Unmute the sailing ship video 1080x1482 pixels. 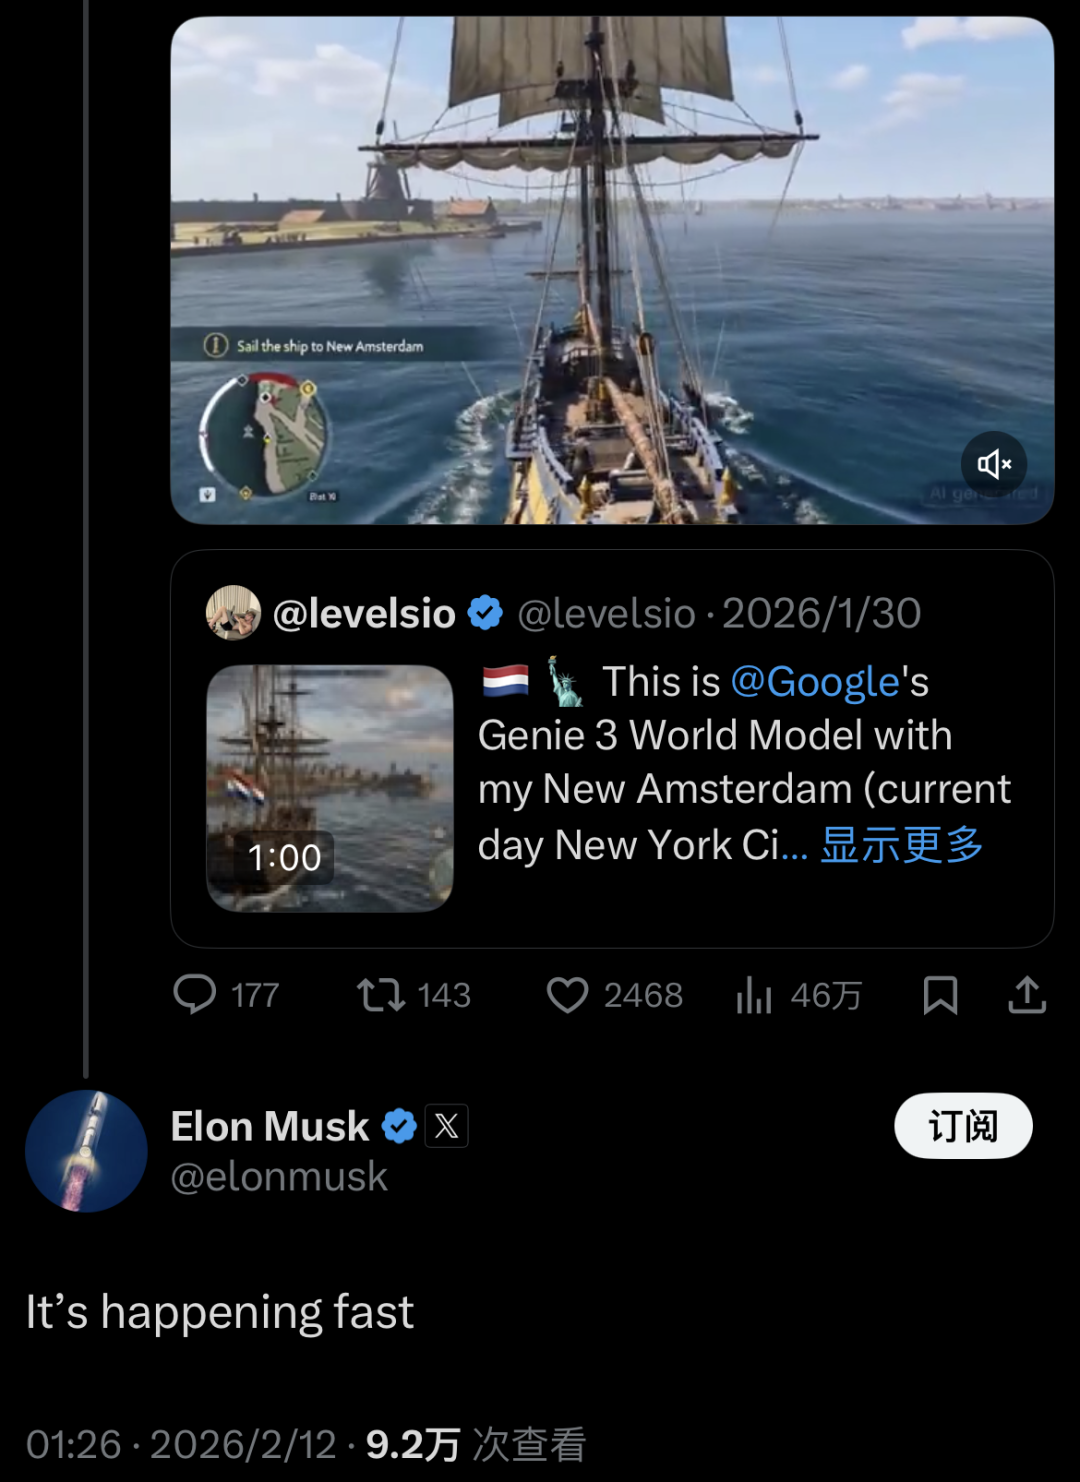[x=994, y=464]
